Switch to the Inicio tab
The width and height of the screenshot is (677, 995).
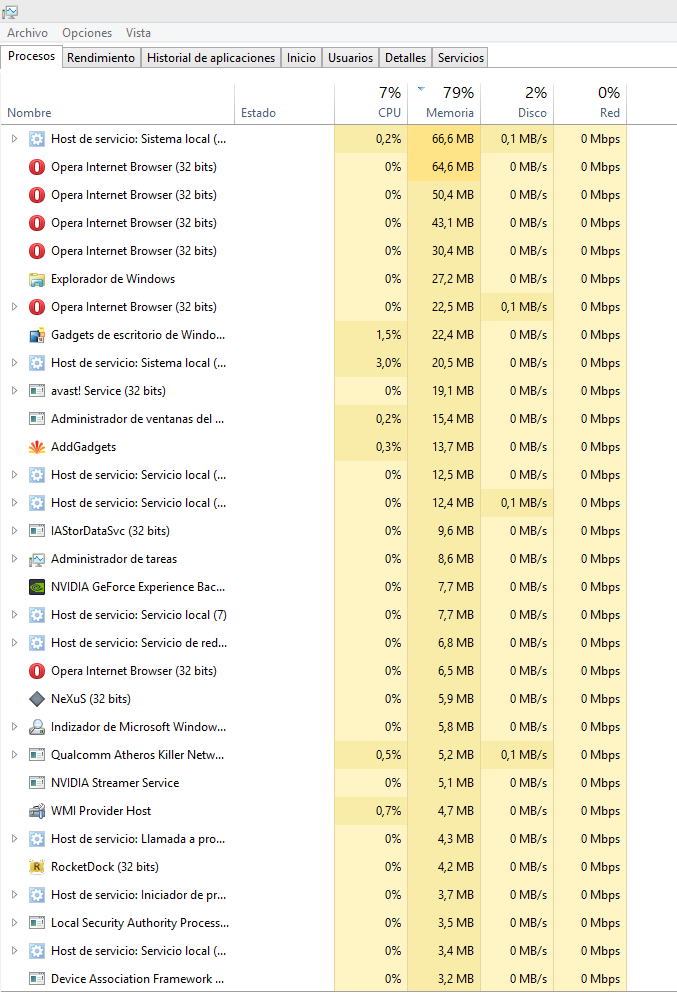click(301, 58)
